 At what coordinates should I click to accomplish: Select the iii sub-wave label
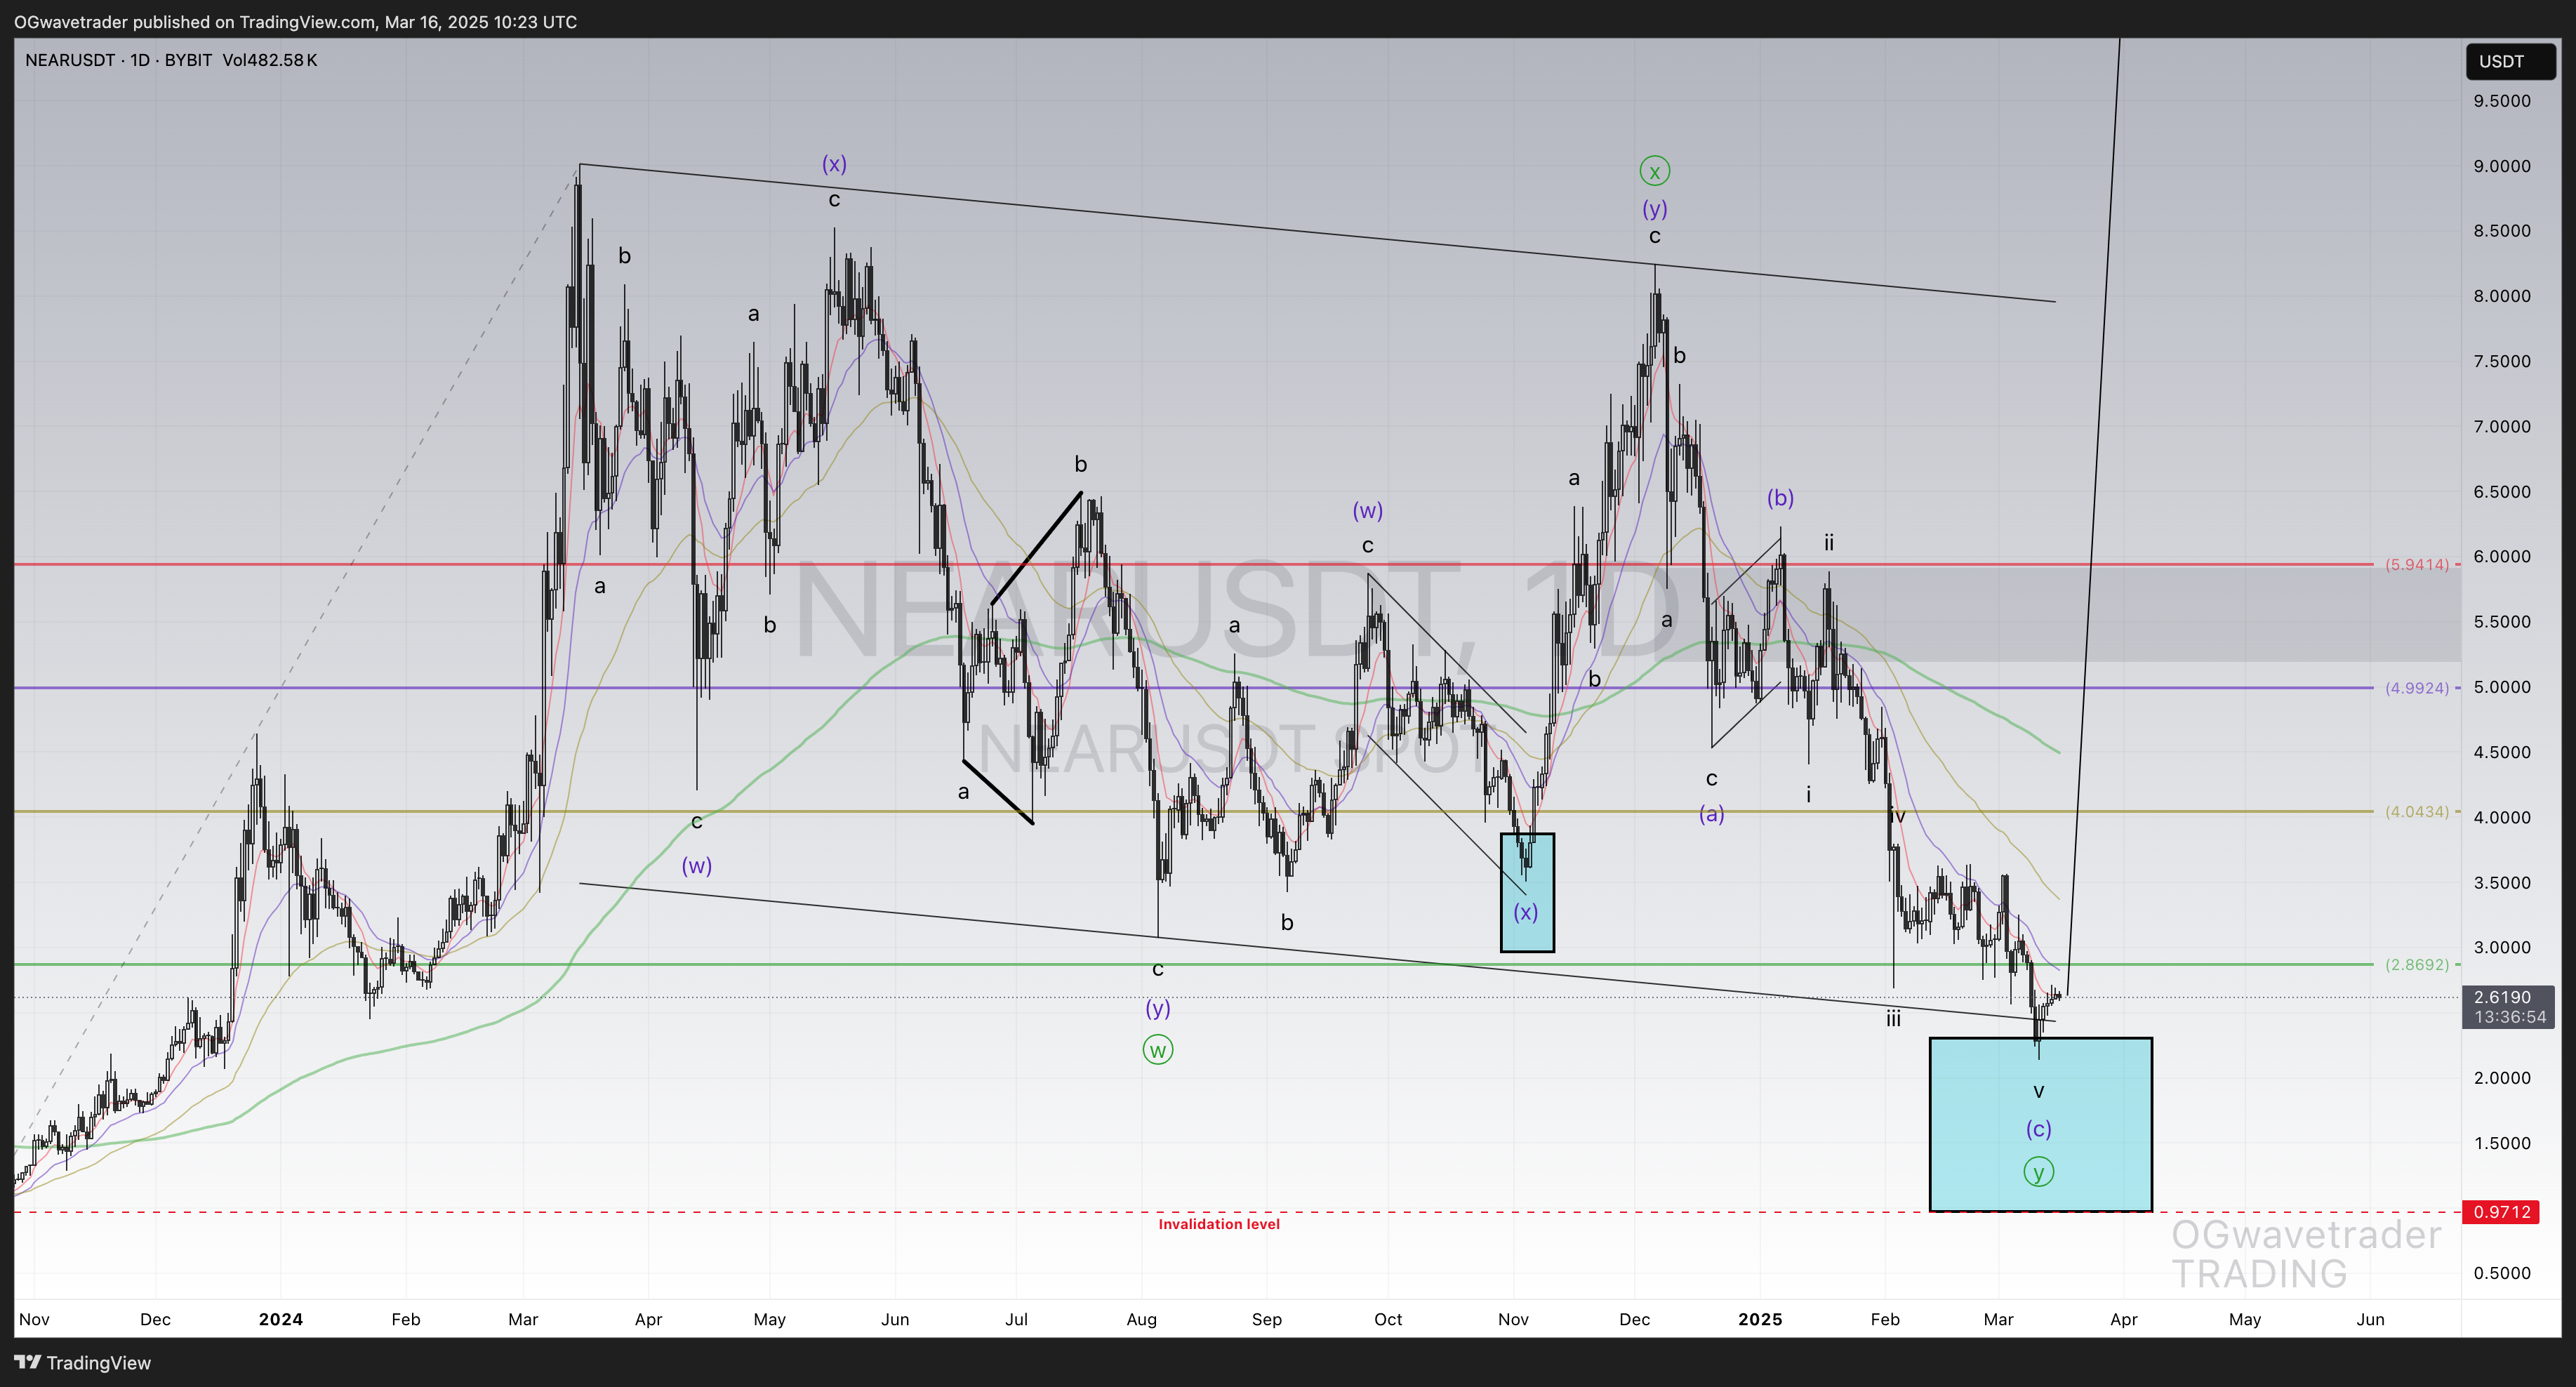coord(1893,1019)
